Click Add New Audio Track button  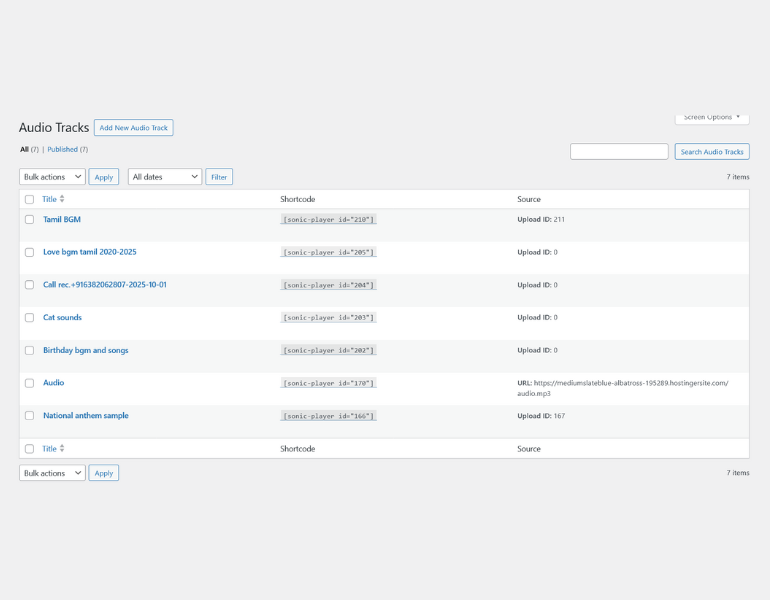(133, 128)
